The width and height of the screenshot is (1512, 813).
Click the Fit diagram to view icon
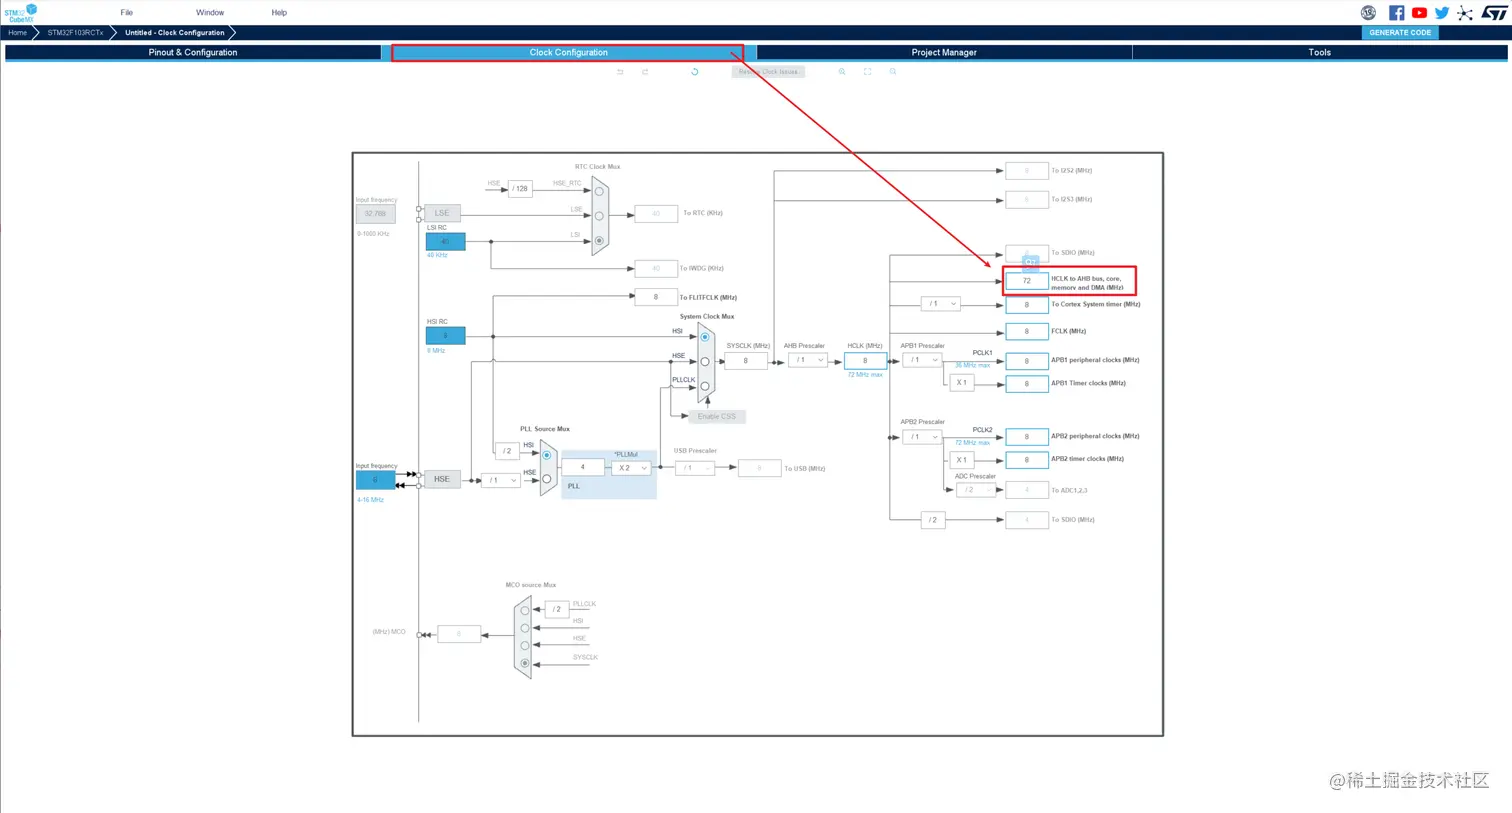click(x=867, y=72)
